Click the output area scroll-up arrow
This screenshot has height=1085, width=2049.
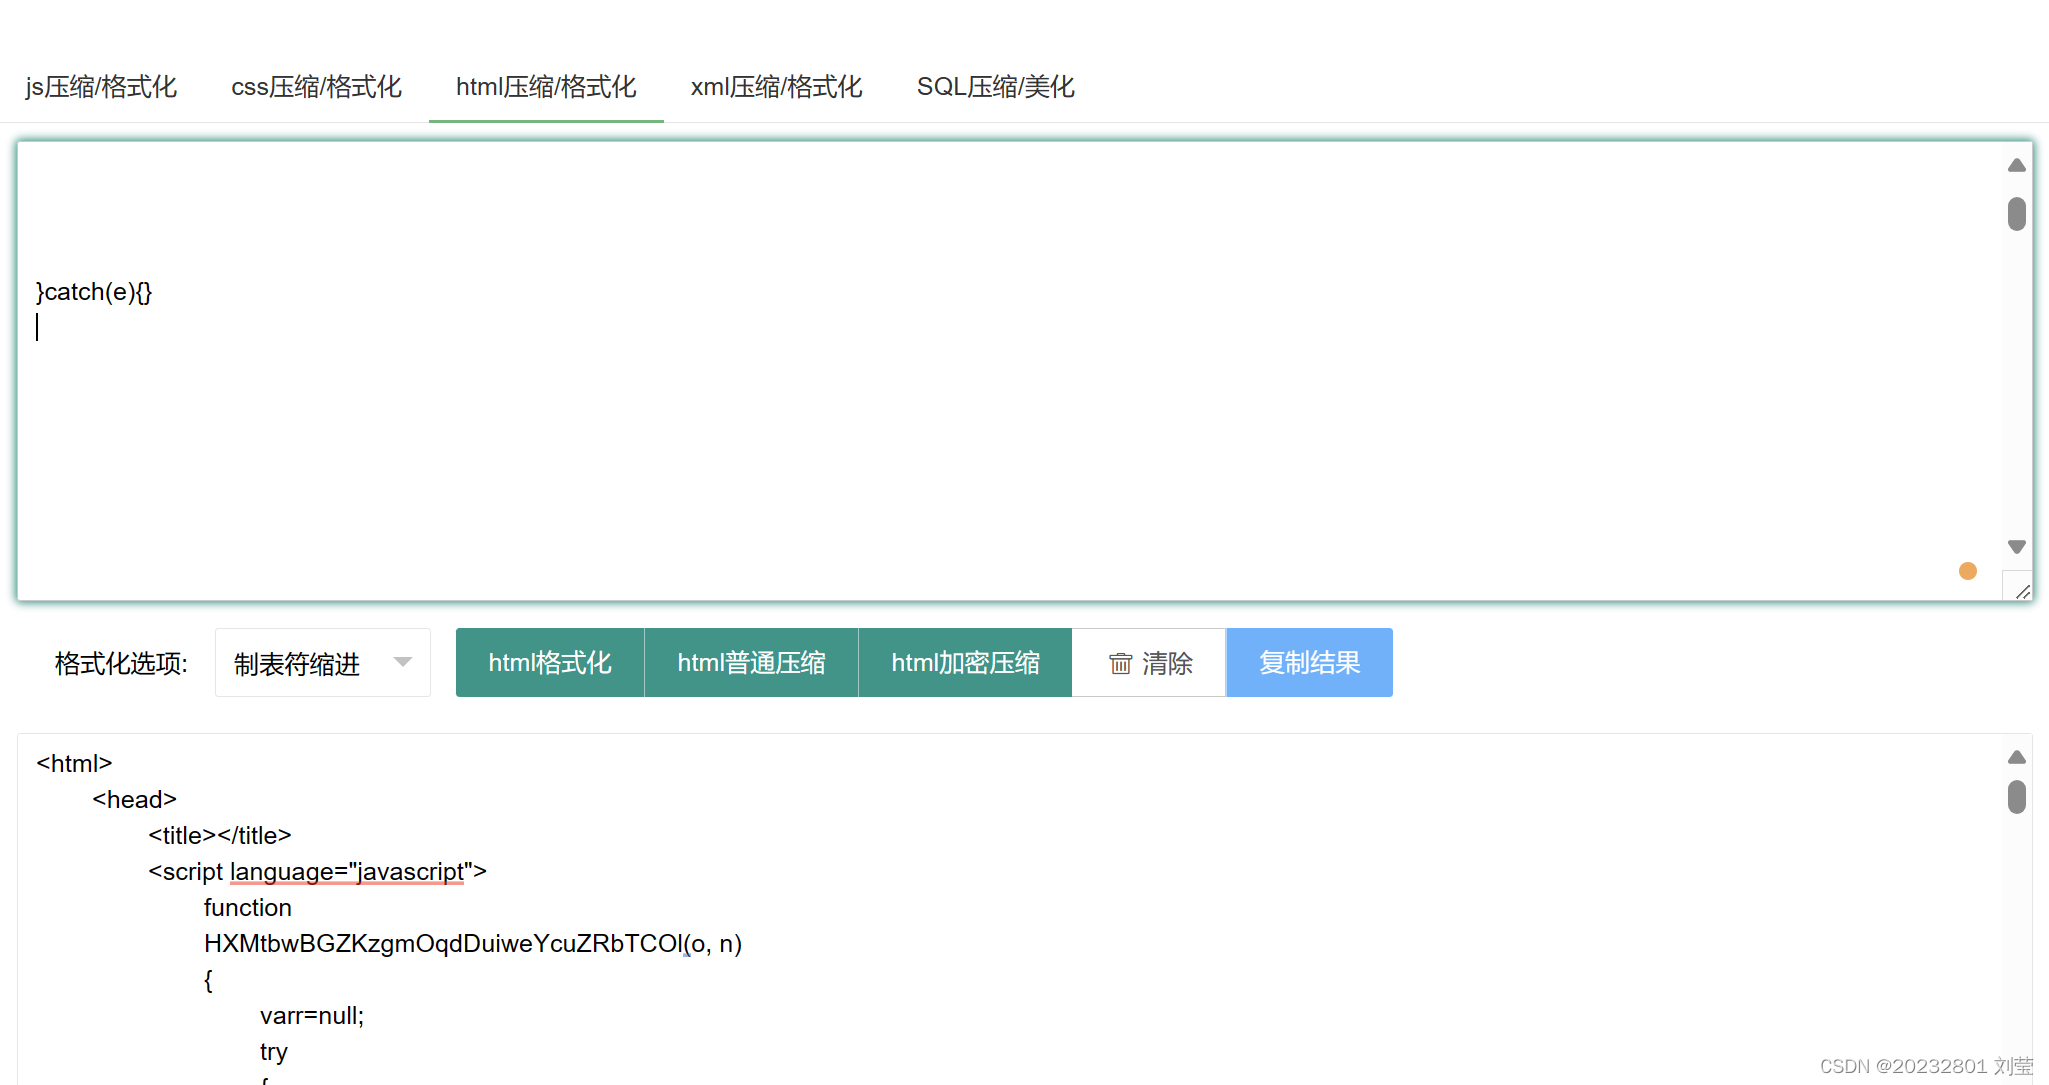coord(2017,758)
